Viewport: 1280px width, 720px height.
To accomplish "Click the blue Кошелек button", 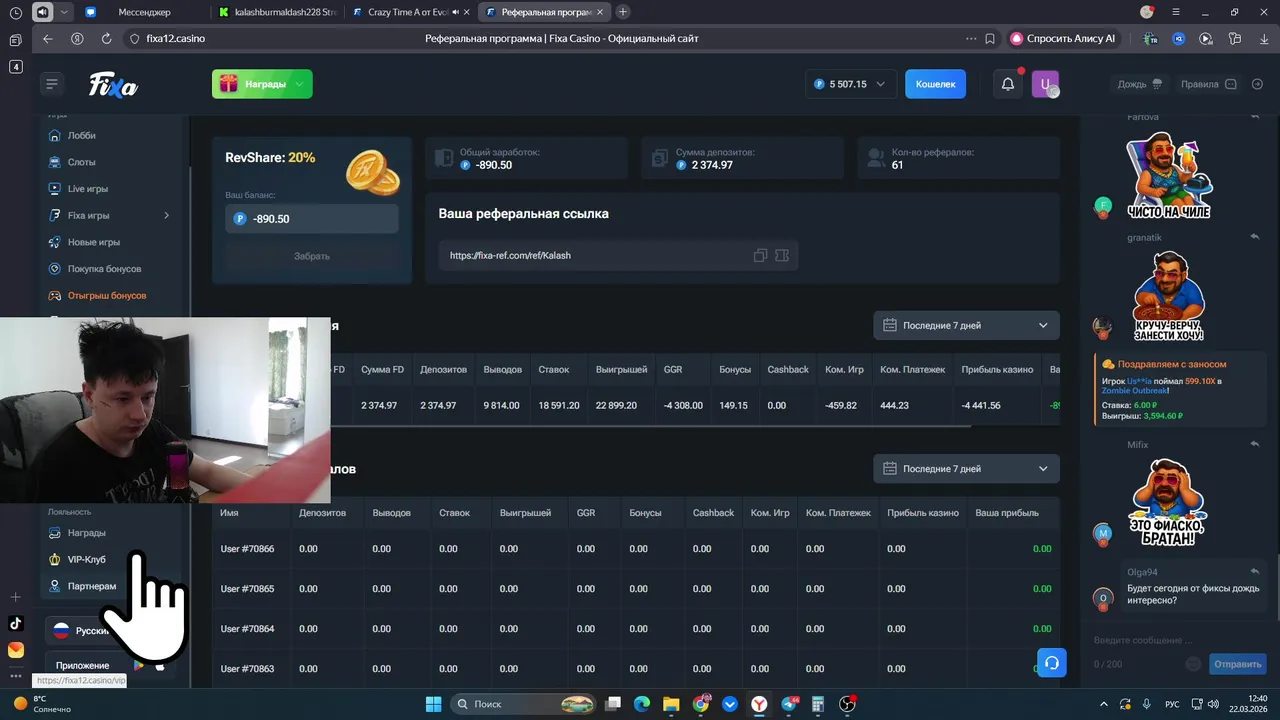I will [x=935, y=84].
